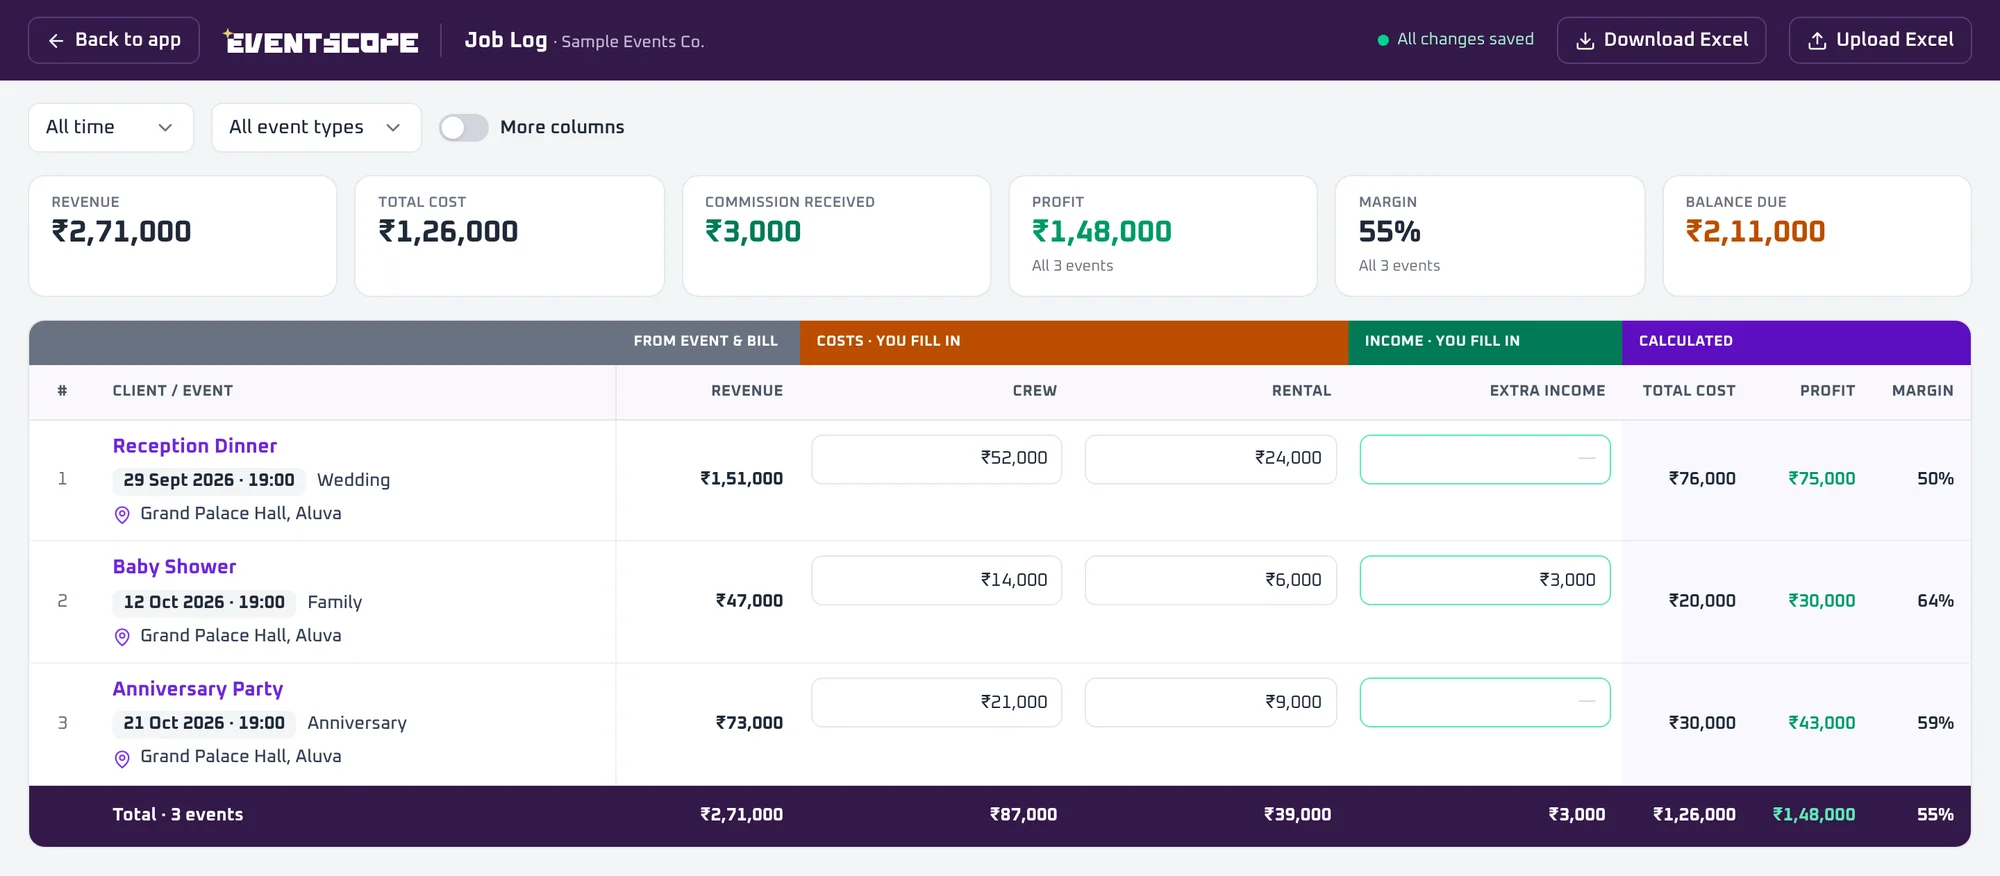Open the Reception Dinner event link
This screenshot has width=2000, height=876.
(x=195, y=446)
